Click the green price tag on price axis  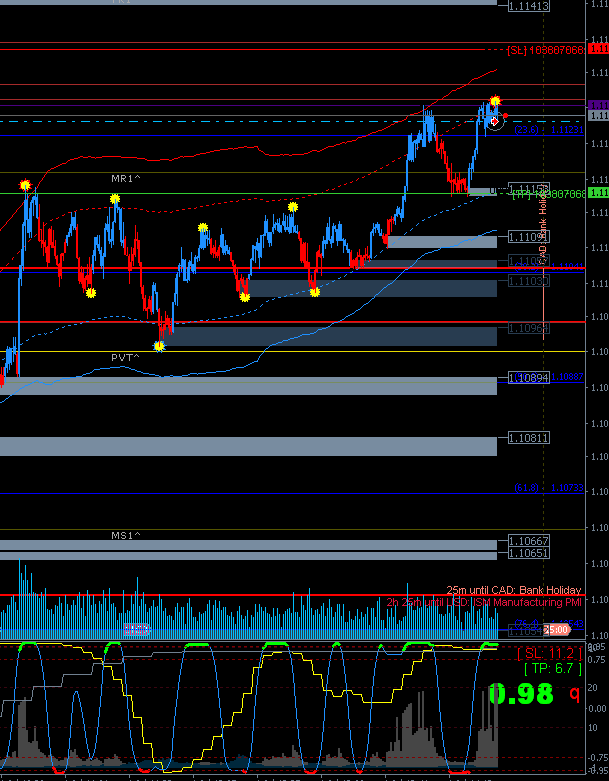point(598,193)
